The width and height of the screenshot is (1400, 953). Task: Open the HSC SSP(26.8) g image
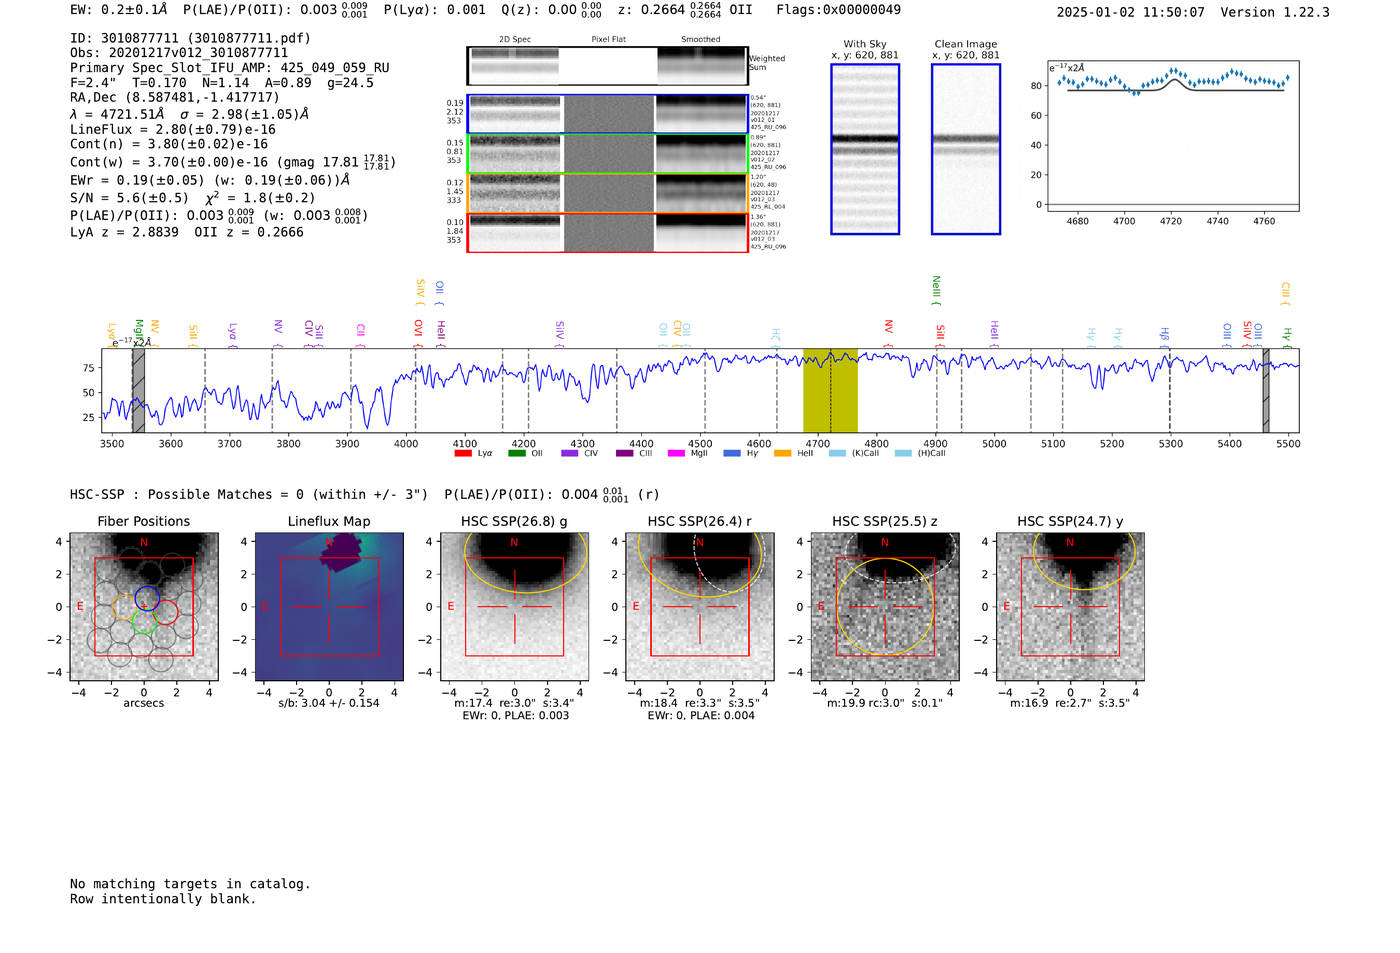point(514,607)
